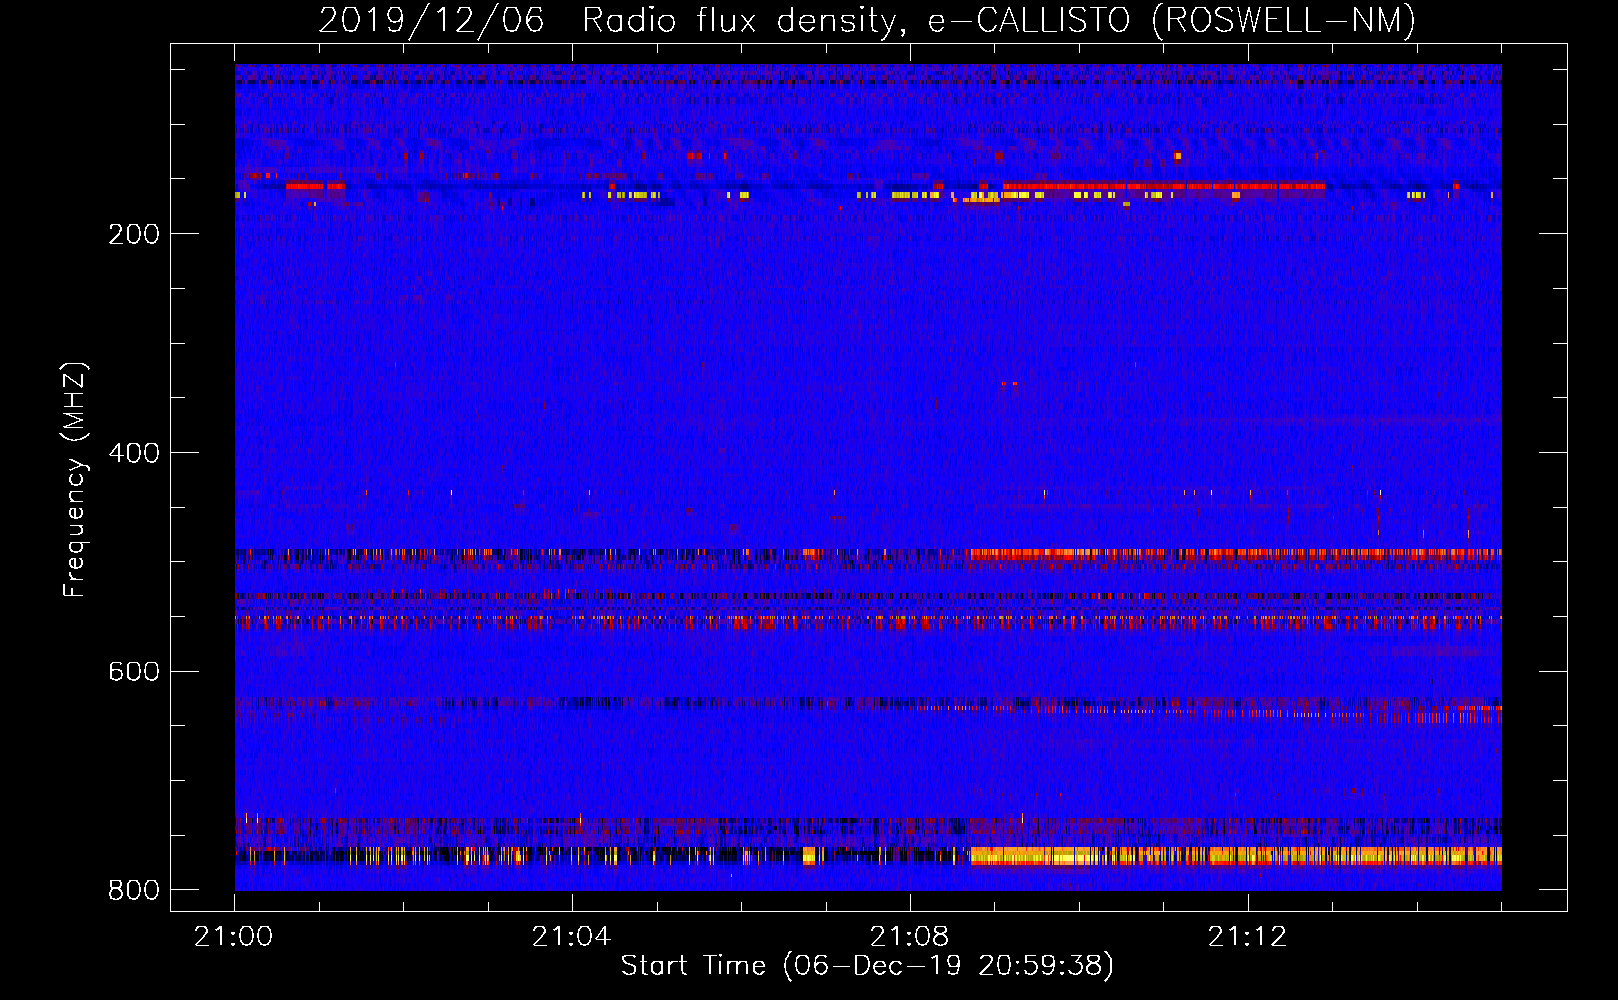This screenshot has height=1000, width=1618.
Task: Click the red-orange band near 490 MHz after 21:09
Action: (x=1235, y=553)
